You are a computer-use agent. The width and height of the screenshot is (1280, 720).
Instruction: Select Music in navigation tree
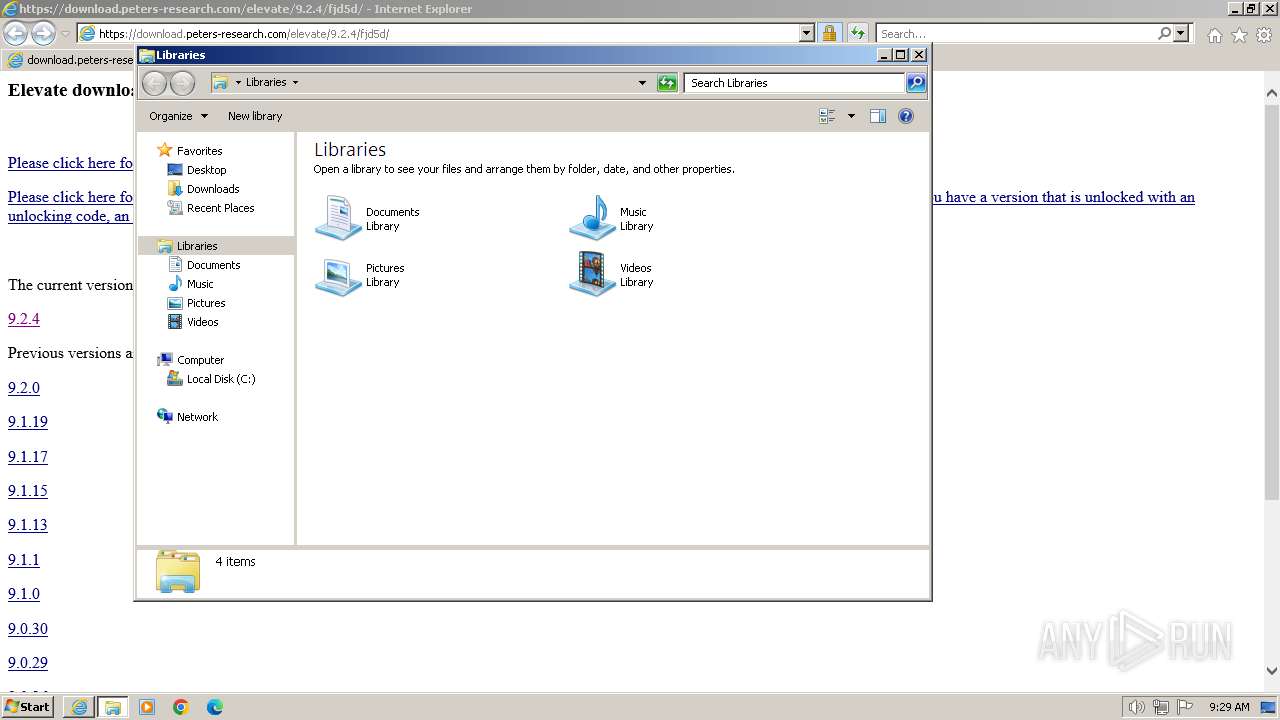coord(200,284)
